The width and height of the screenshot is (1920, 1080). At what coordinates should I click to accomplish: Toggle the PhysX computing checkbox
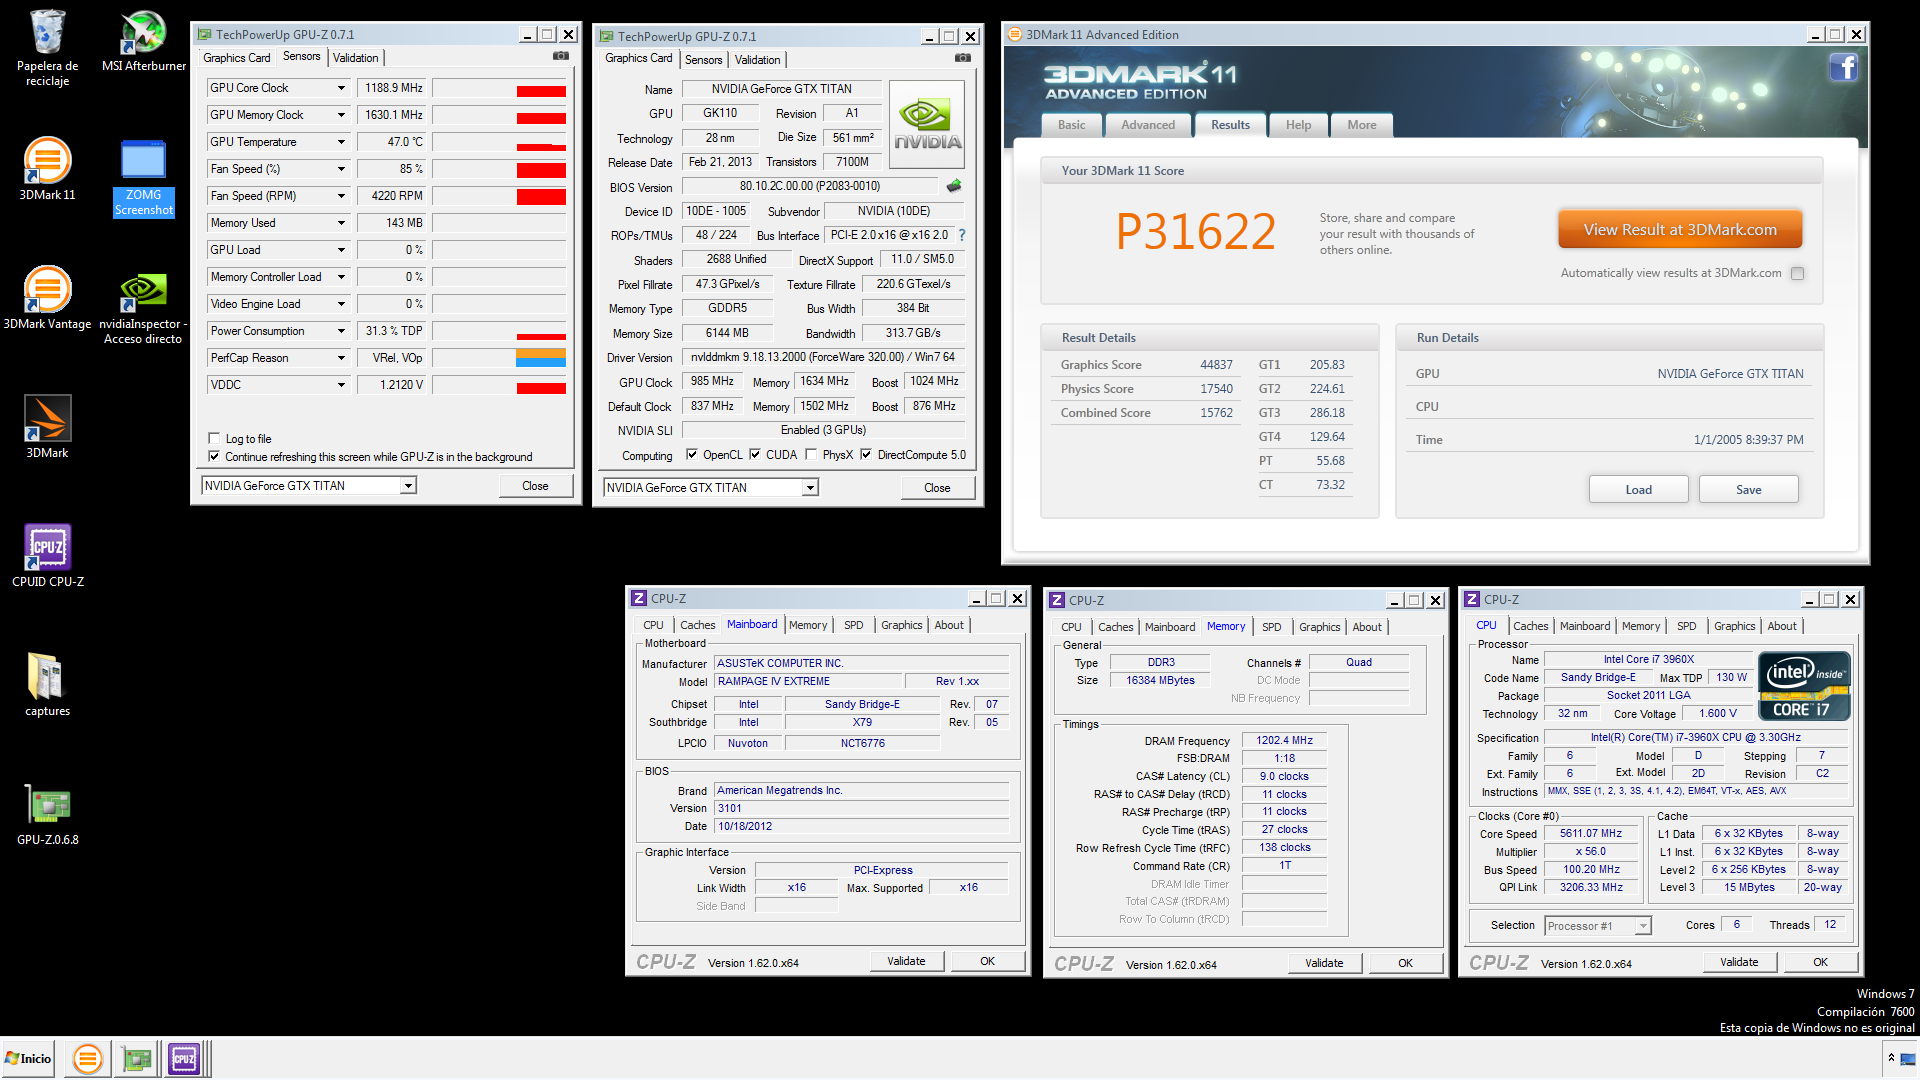click(x=811, y=454)
